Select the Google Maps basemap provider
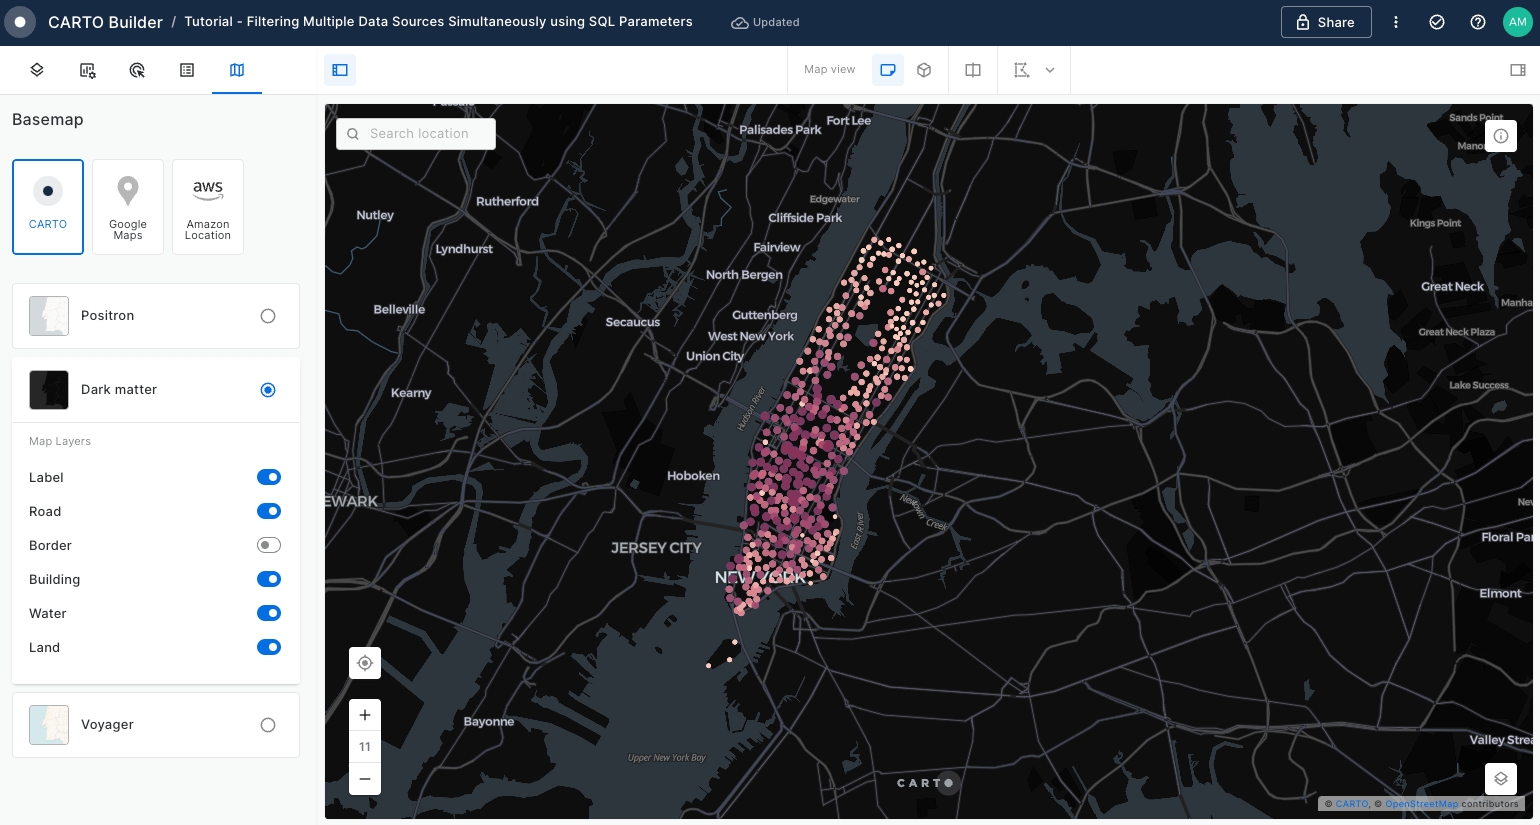This screenshot has width=1540, height=825. (x=128, y=207)
